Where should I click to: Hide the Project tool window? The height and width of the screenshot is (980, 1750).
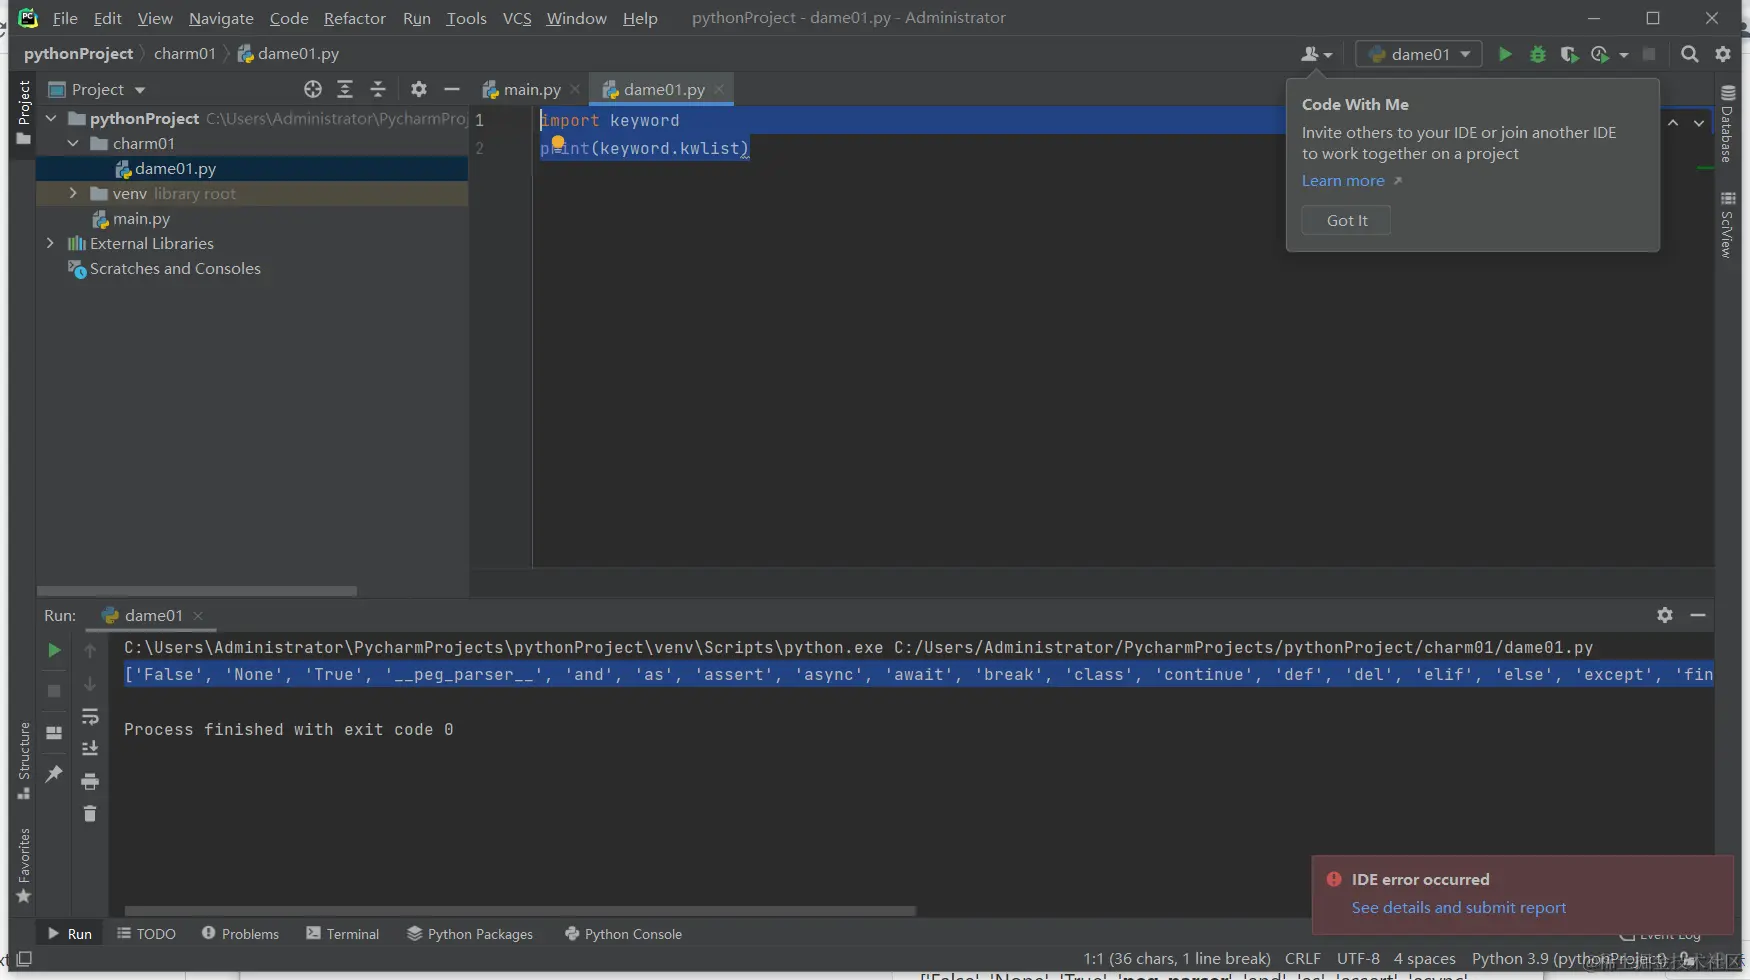coord(452,89)
